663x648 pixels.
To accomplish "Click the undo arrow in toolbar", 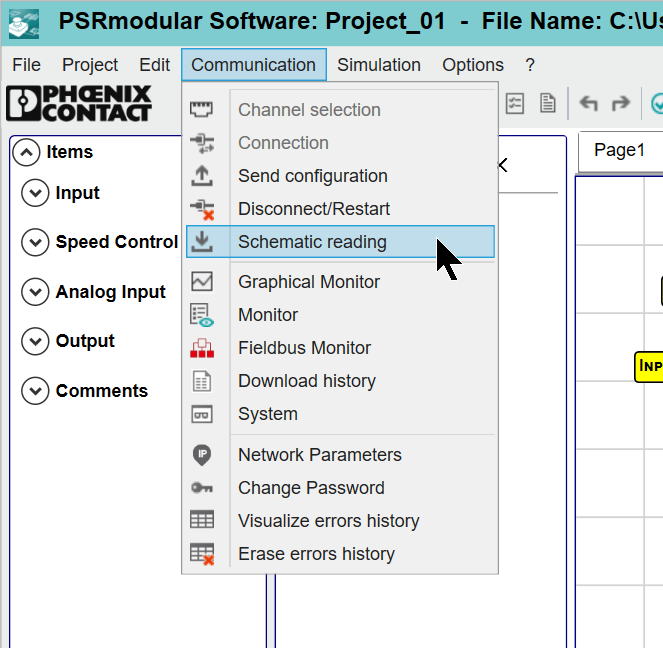I will pyautogui.click(x=589, y=103).
